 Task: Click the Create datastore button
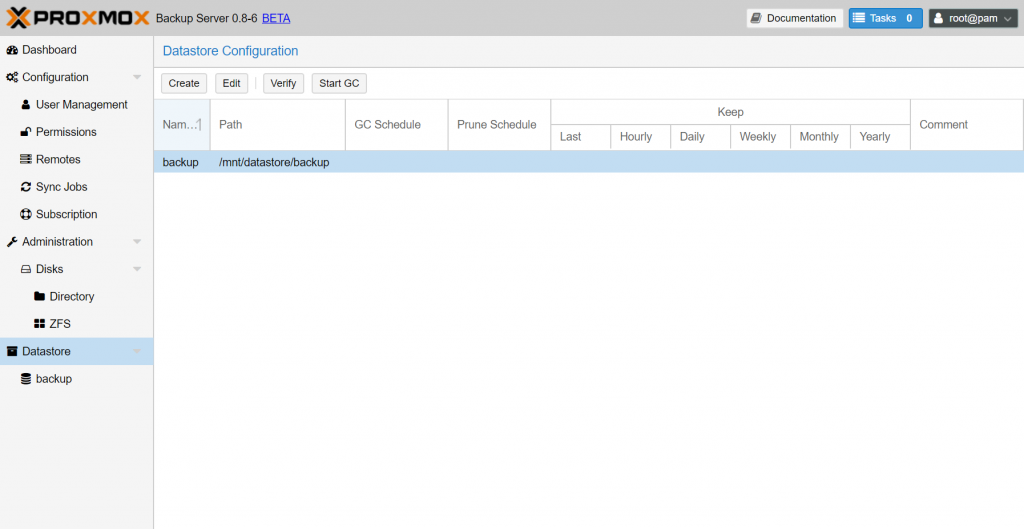coord(184,84)
